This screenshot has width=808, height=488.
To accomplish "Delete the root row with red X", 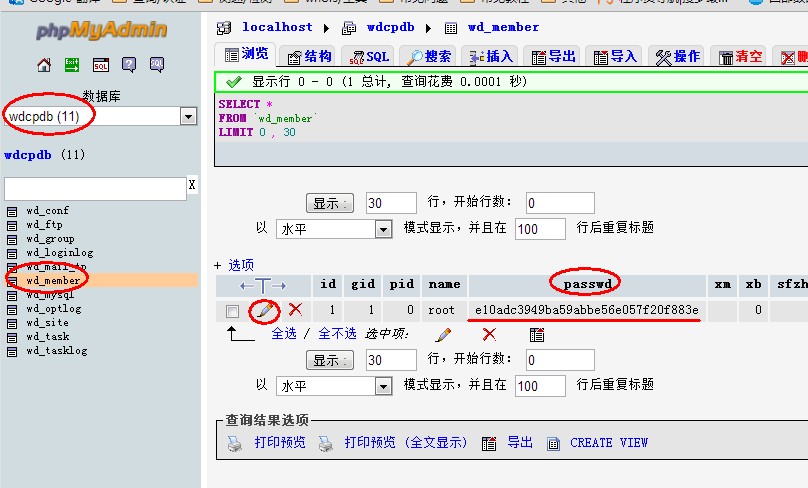I will coord(295,310).
